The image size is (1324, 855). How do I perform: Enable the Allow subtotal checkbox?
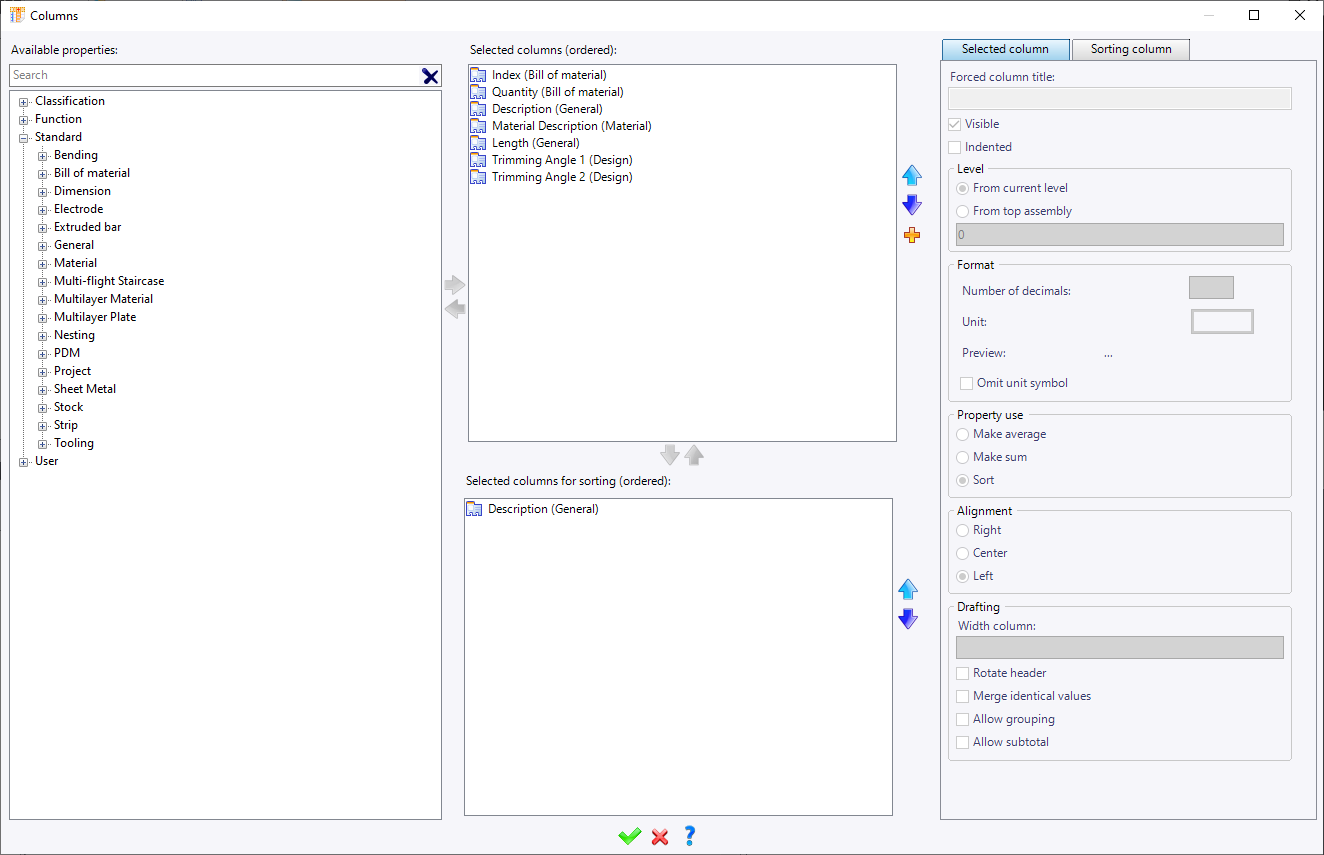963,742
